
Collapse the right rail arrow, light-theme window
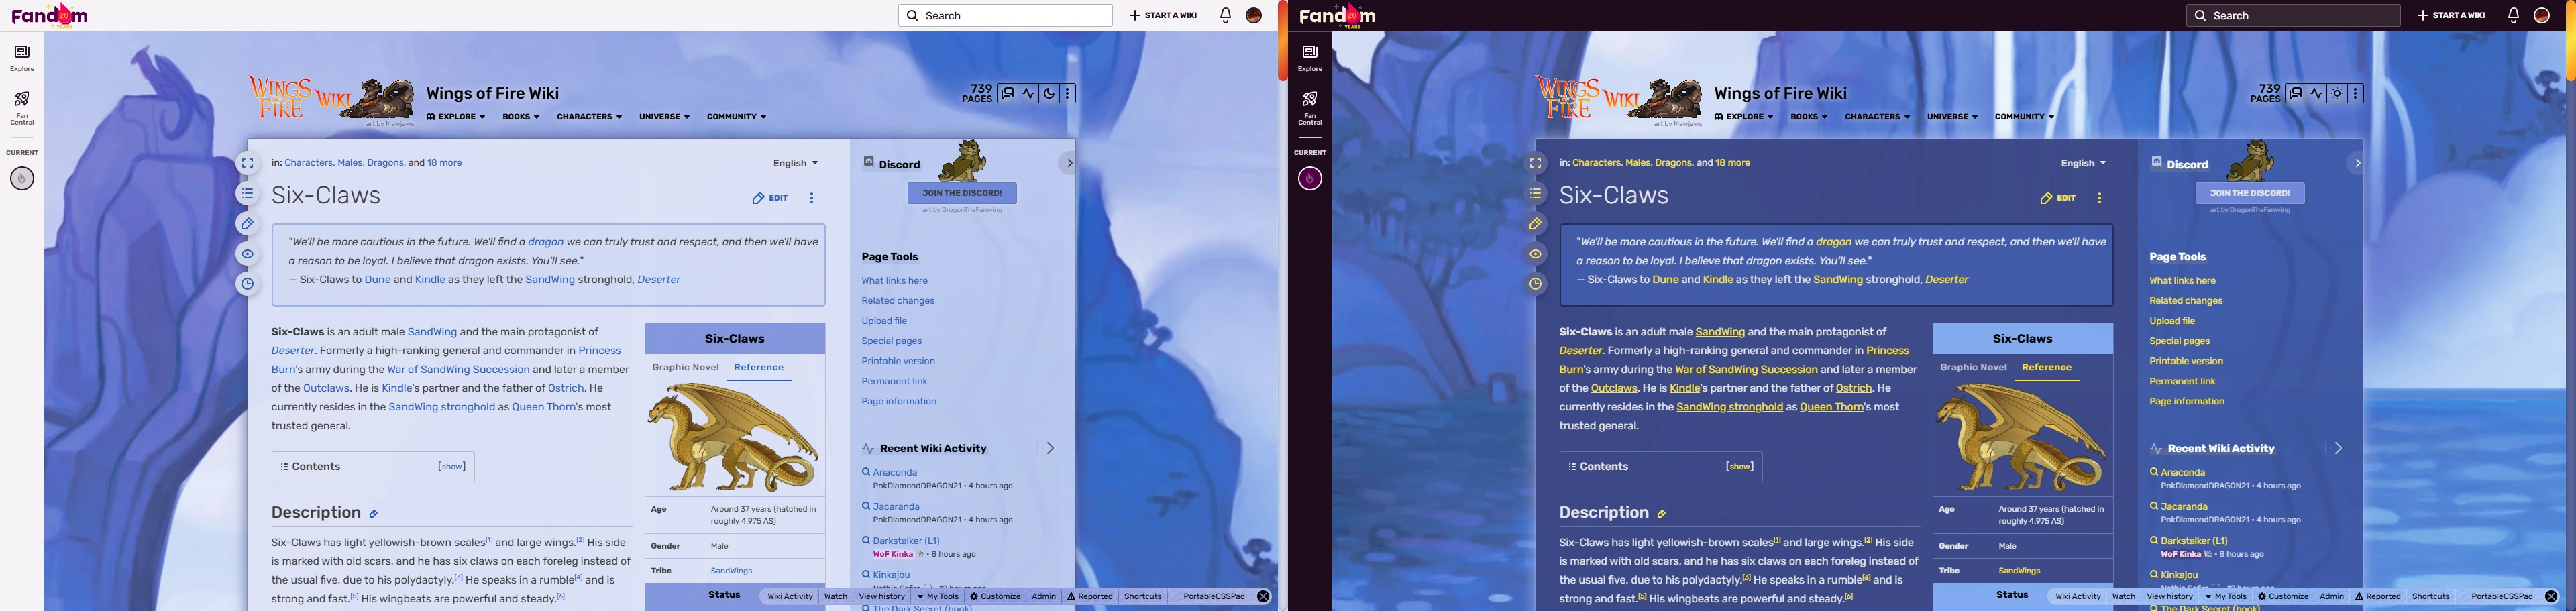tap(1069, 163)
